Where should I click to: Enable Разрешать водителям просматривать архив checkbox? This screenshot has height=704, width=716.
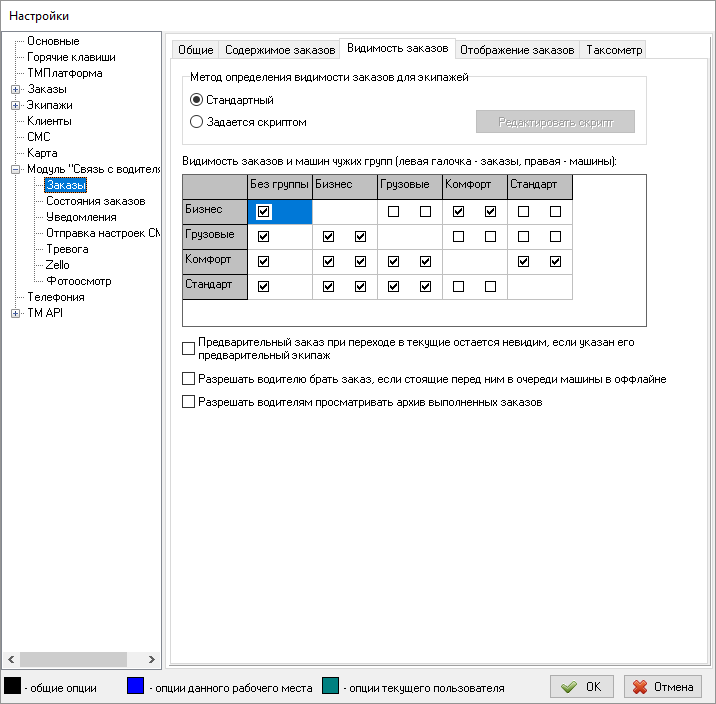[x=188, y=402]
